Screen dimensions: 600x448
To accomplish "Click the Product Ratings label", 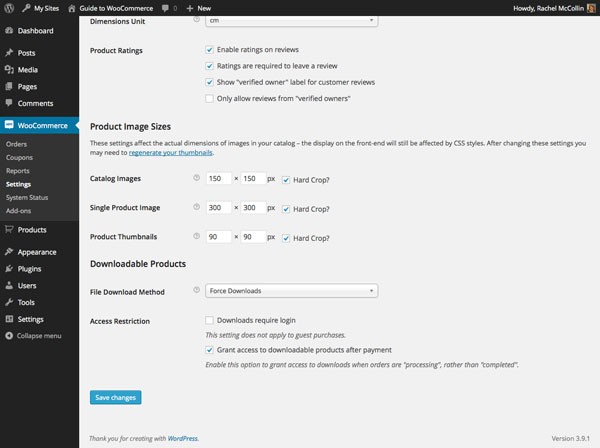I will click(116, 51).
